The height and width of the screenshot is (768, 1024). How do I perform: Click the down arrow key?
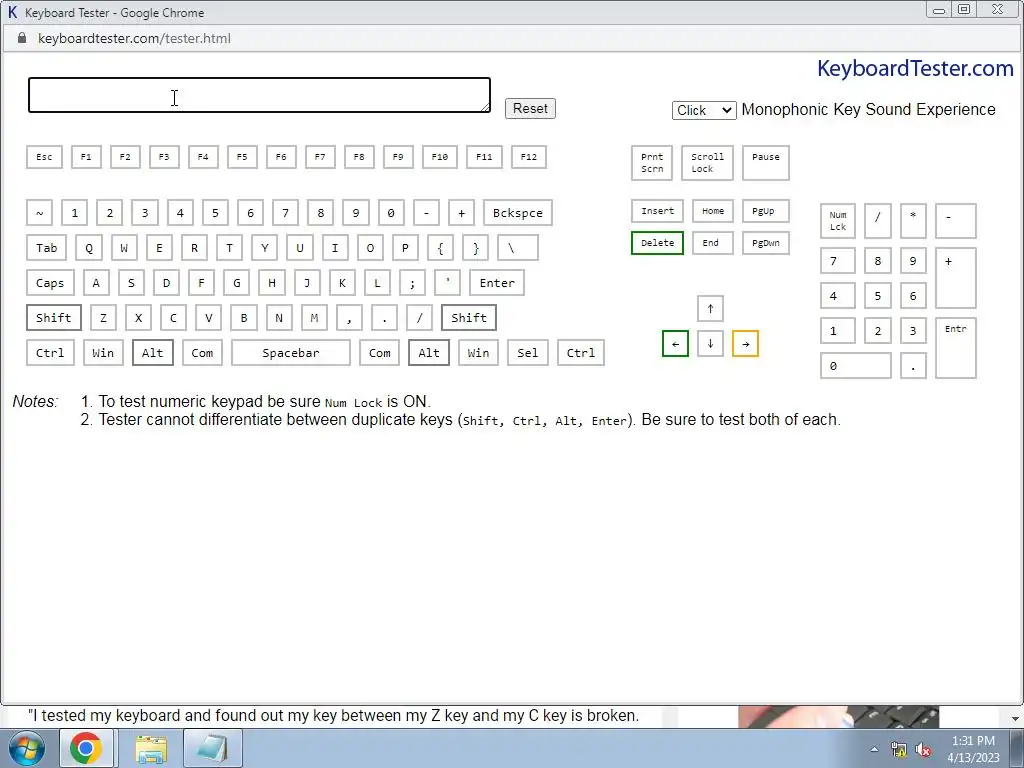(711, 344)
